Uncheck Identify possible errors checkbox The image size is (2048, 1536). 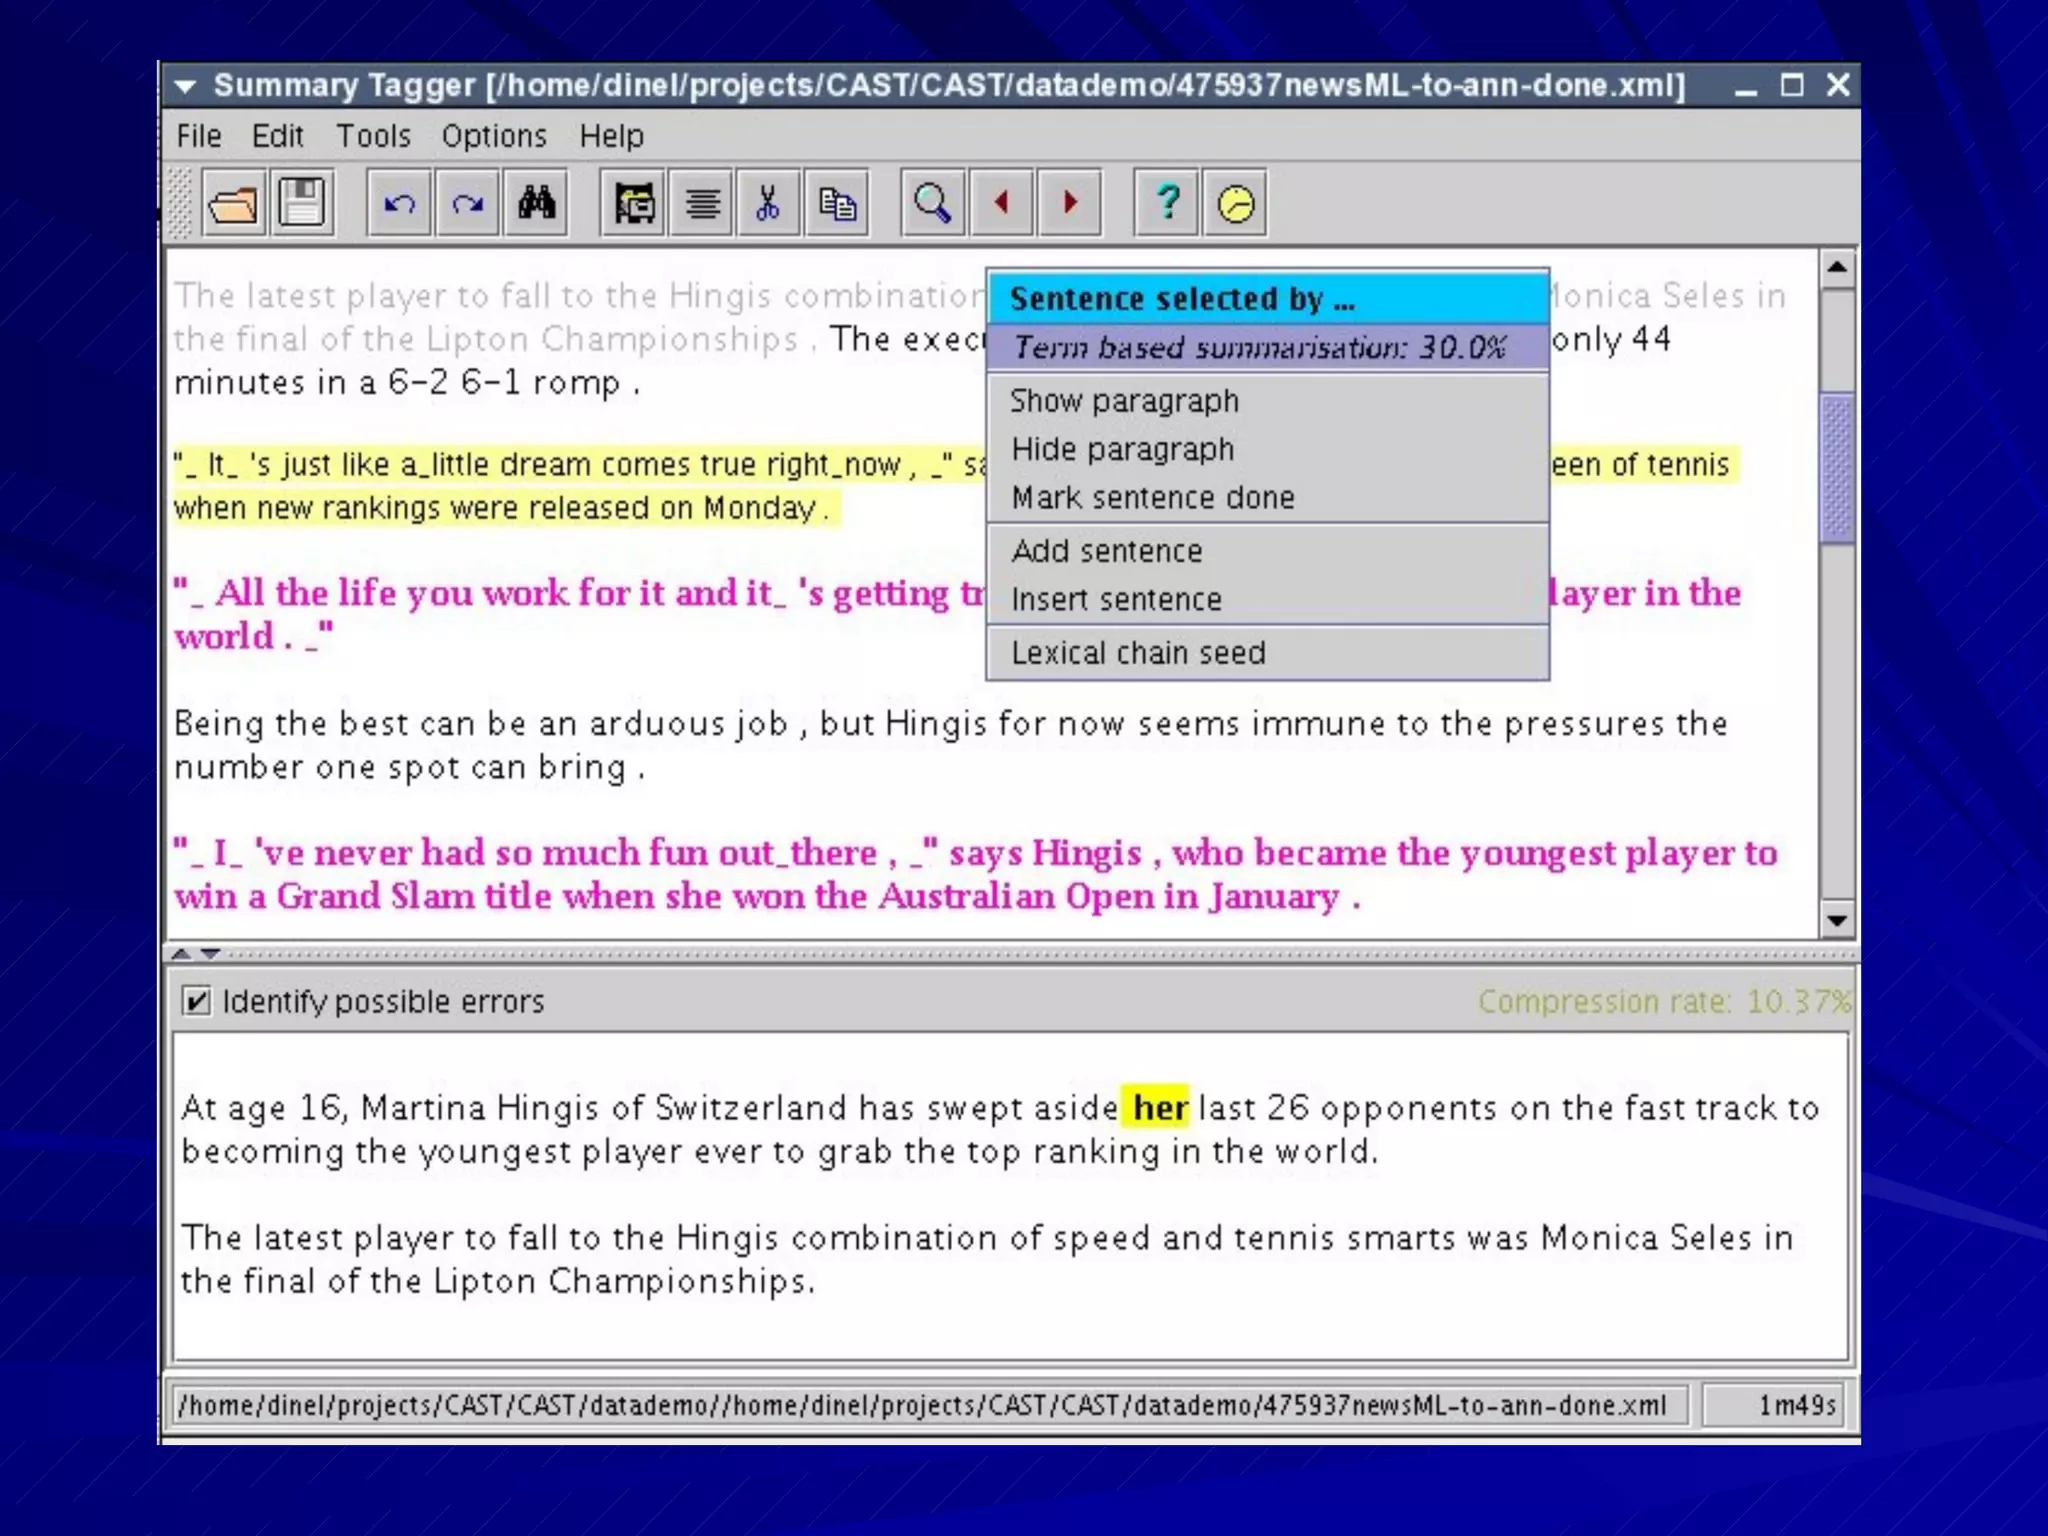pyautogui.click(x=197, y=1001)
